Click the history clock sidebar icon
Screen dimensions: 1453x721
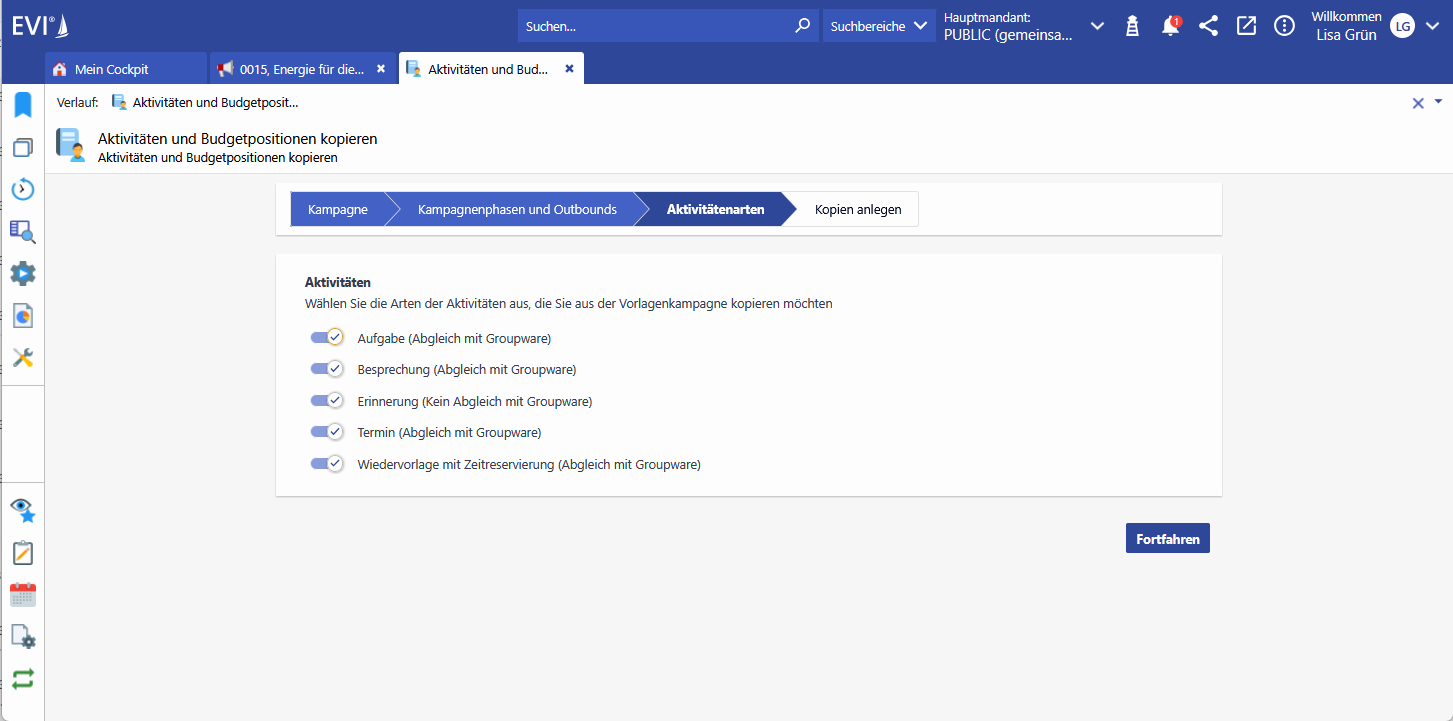point(23,189)
